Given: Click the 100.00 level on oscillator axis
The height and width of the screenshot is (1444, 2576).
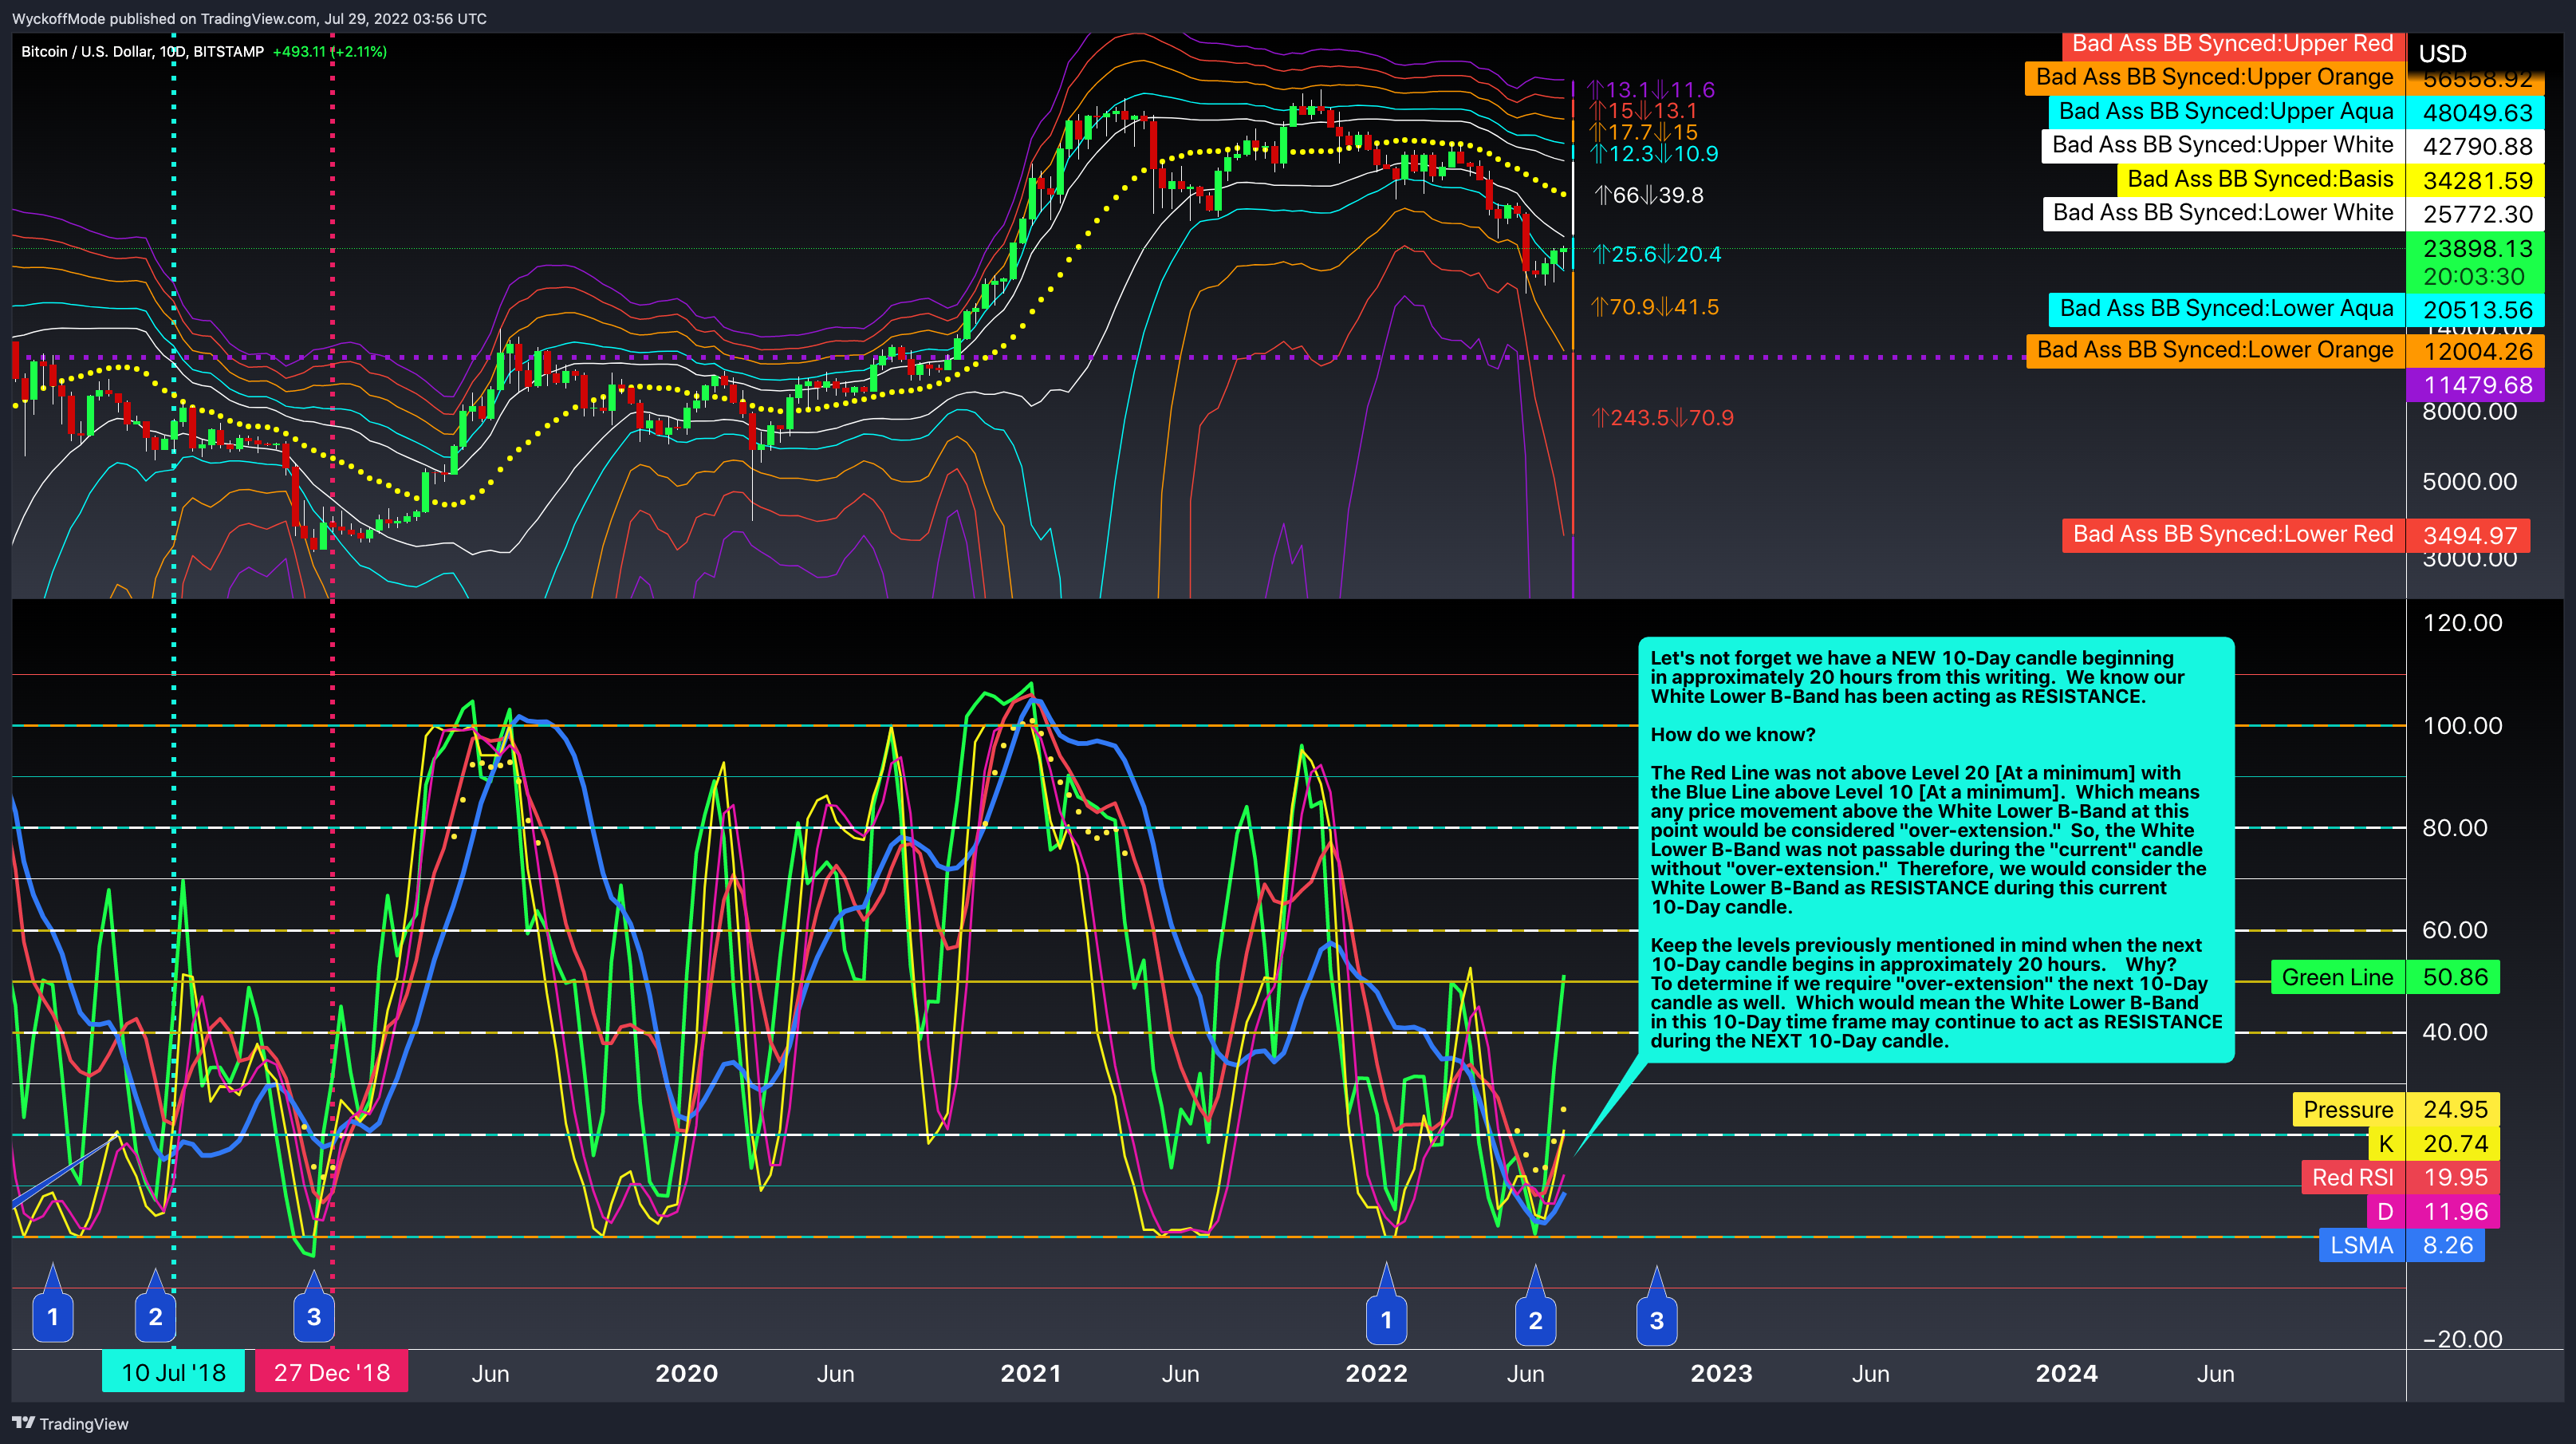Looking at the screenshot, I should pyautogui.click(x=2462, y=726).
